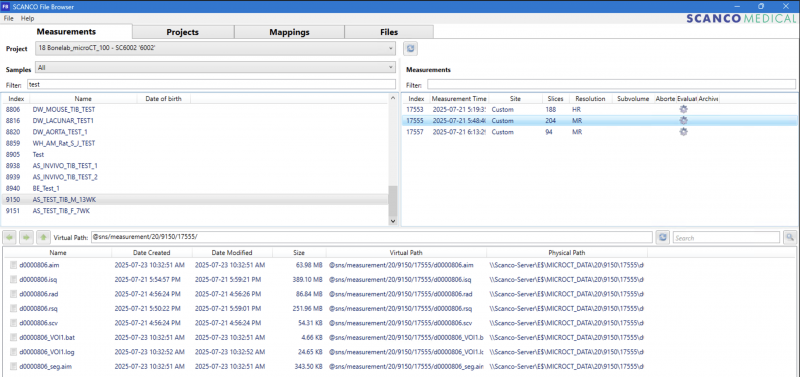Click the file icon of d0000806.rsq

coord(14,309)
